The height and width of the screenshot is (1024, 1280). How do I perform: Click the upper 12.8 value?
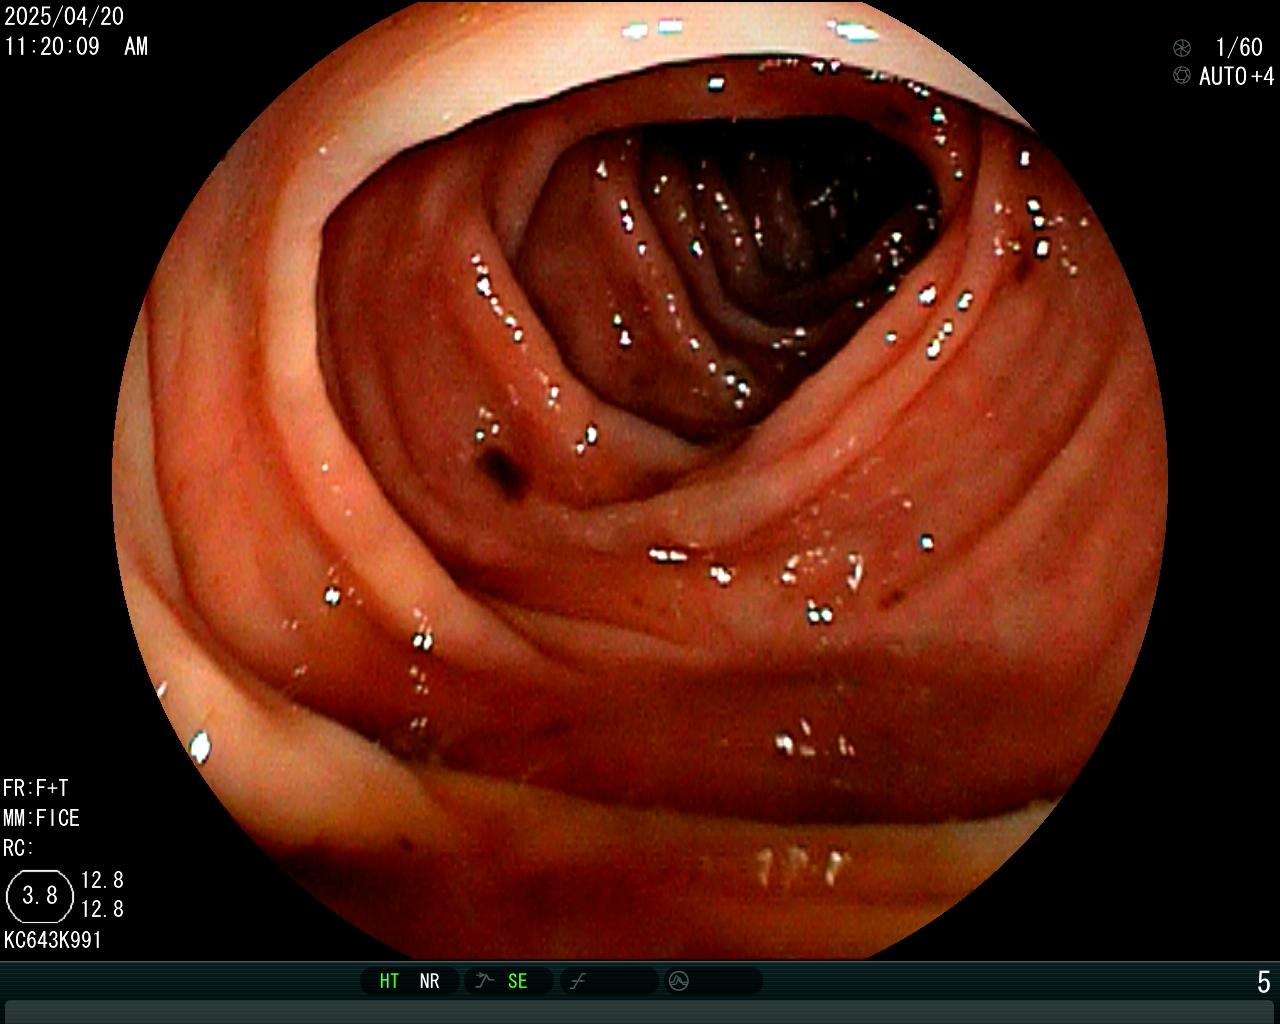[x=102, y=880]
